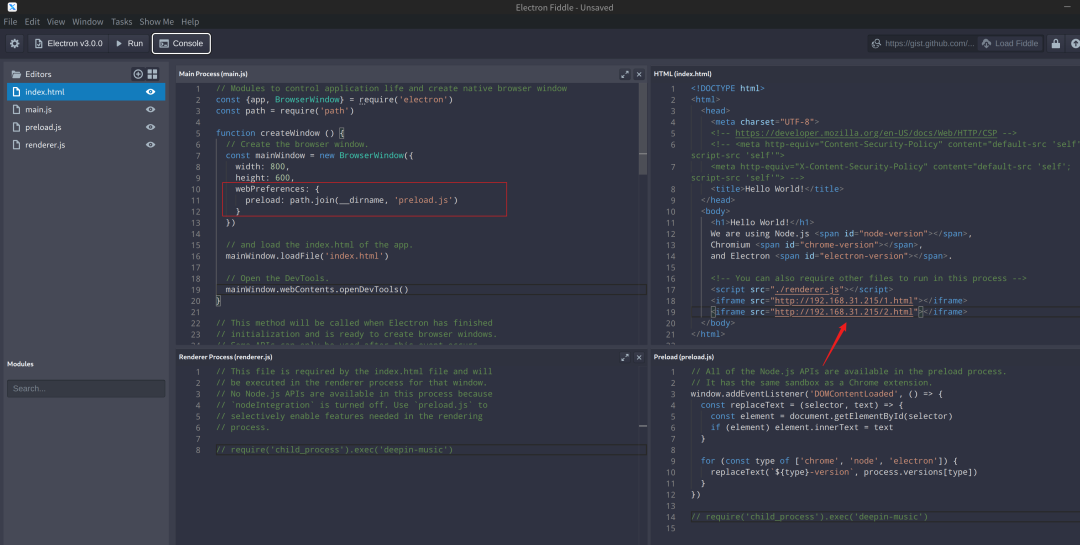1080x545 pixels.
Task: Open the File menu
Action: (x=10, y=21)
